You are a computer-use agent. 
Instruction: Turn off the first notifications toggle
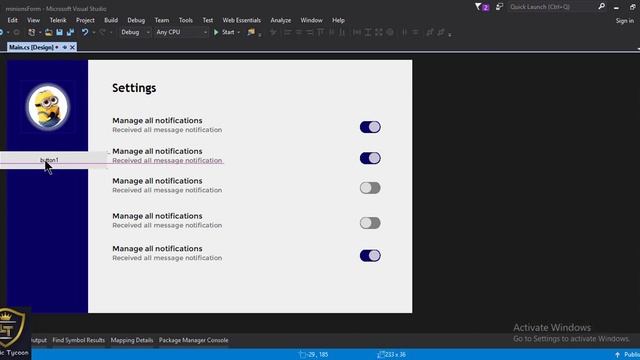click(x=370, y=127)
